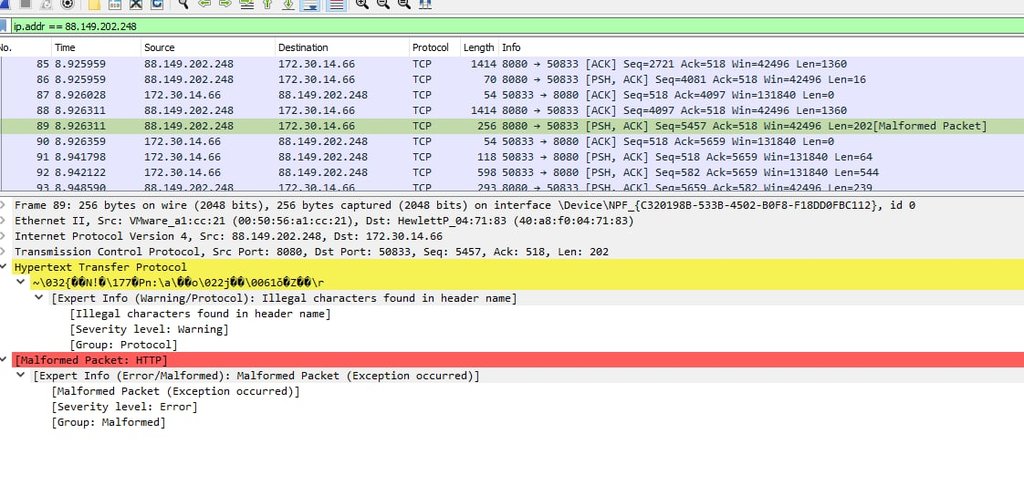Collapse the garbled ~\032 header line
Screen dimensions: 1024x496
tap(21, 283)
